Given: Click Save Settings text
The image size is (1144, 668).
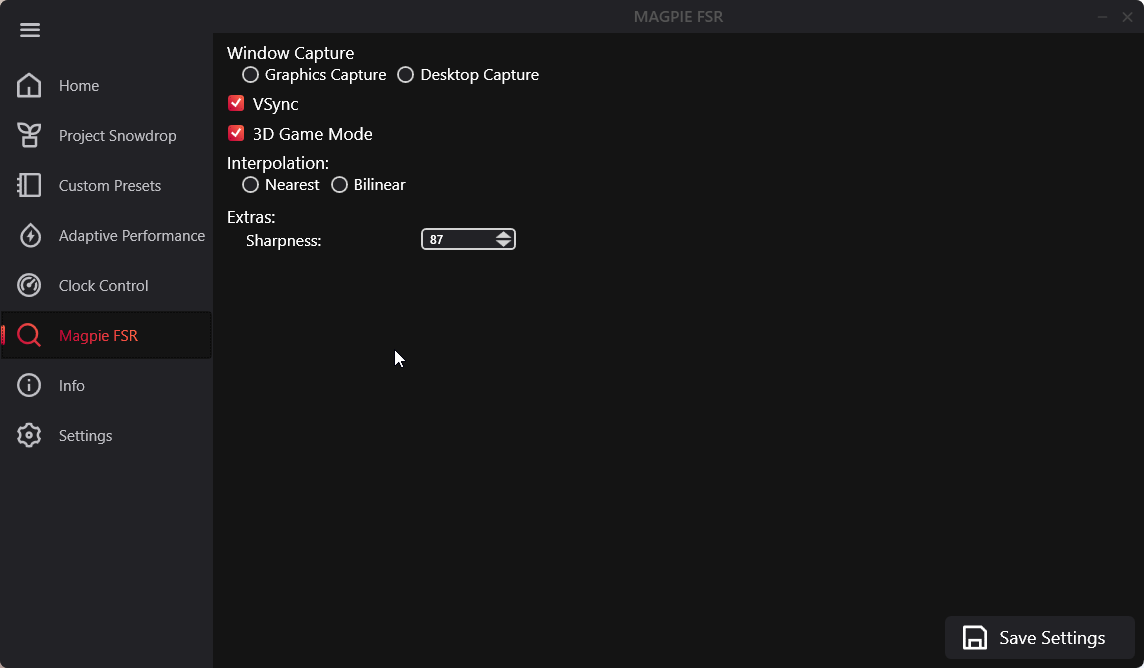Looking at the screenshot, I should pyautogui.click(x=1052, y=637).
